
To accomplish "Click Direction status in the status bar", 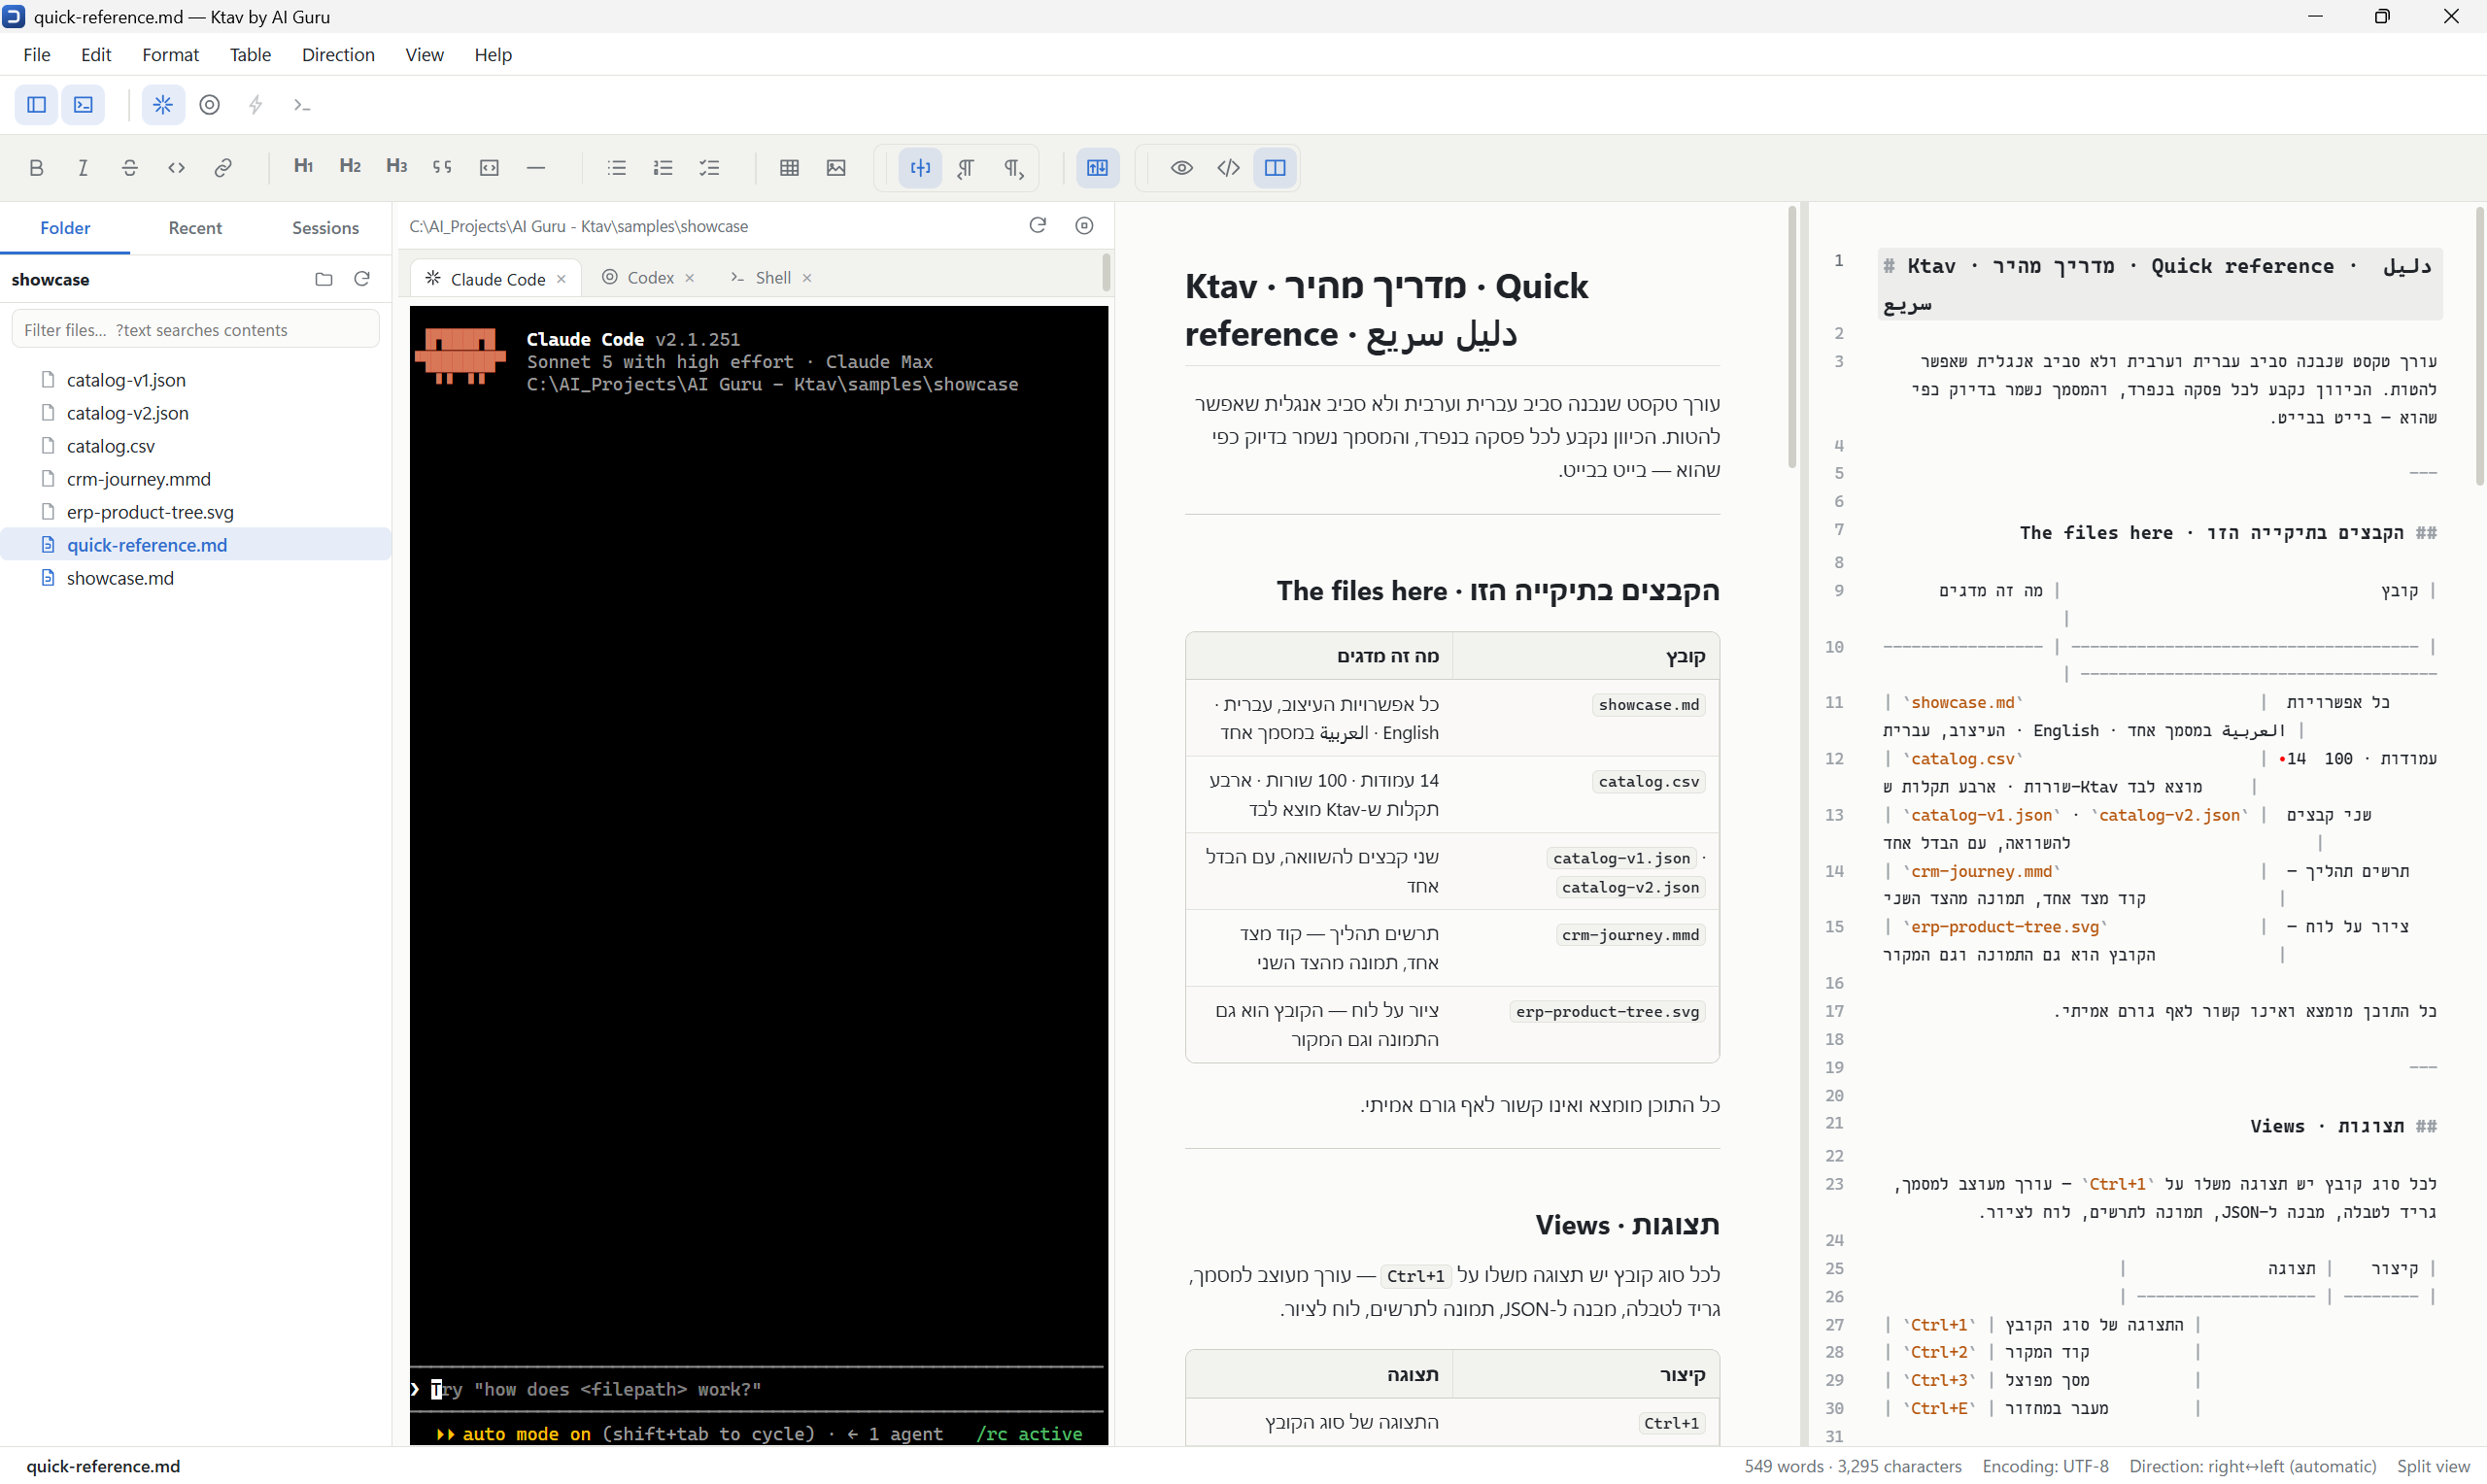I will tap(2252, 1466).
